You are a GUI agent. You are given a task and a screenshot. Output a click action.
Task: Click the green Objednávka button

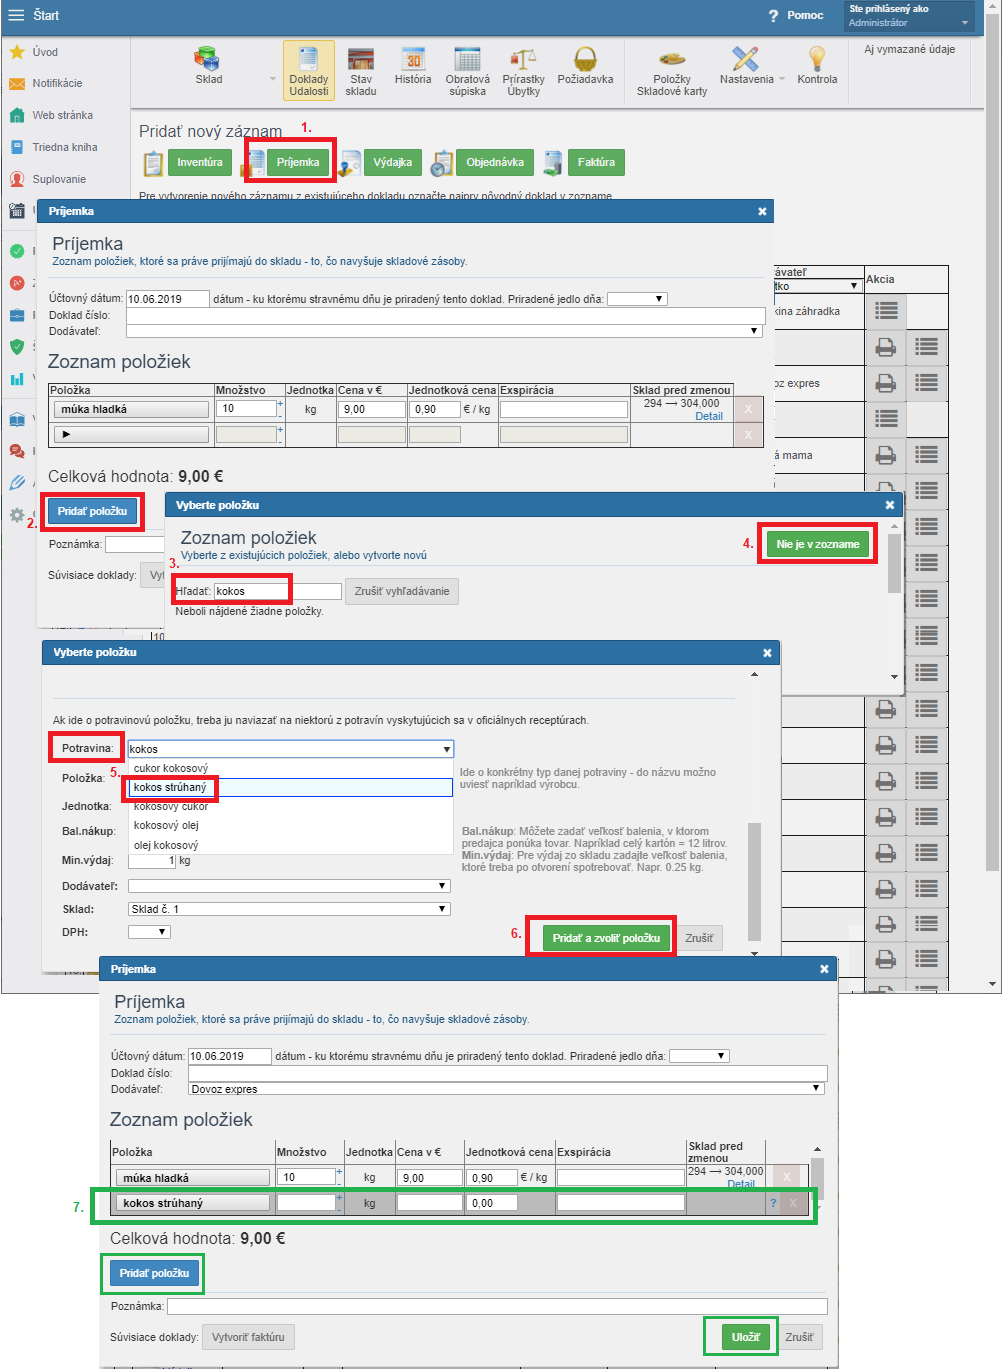tap(495, 162)
